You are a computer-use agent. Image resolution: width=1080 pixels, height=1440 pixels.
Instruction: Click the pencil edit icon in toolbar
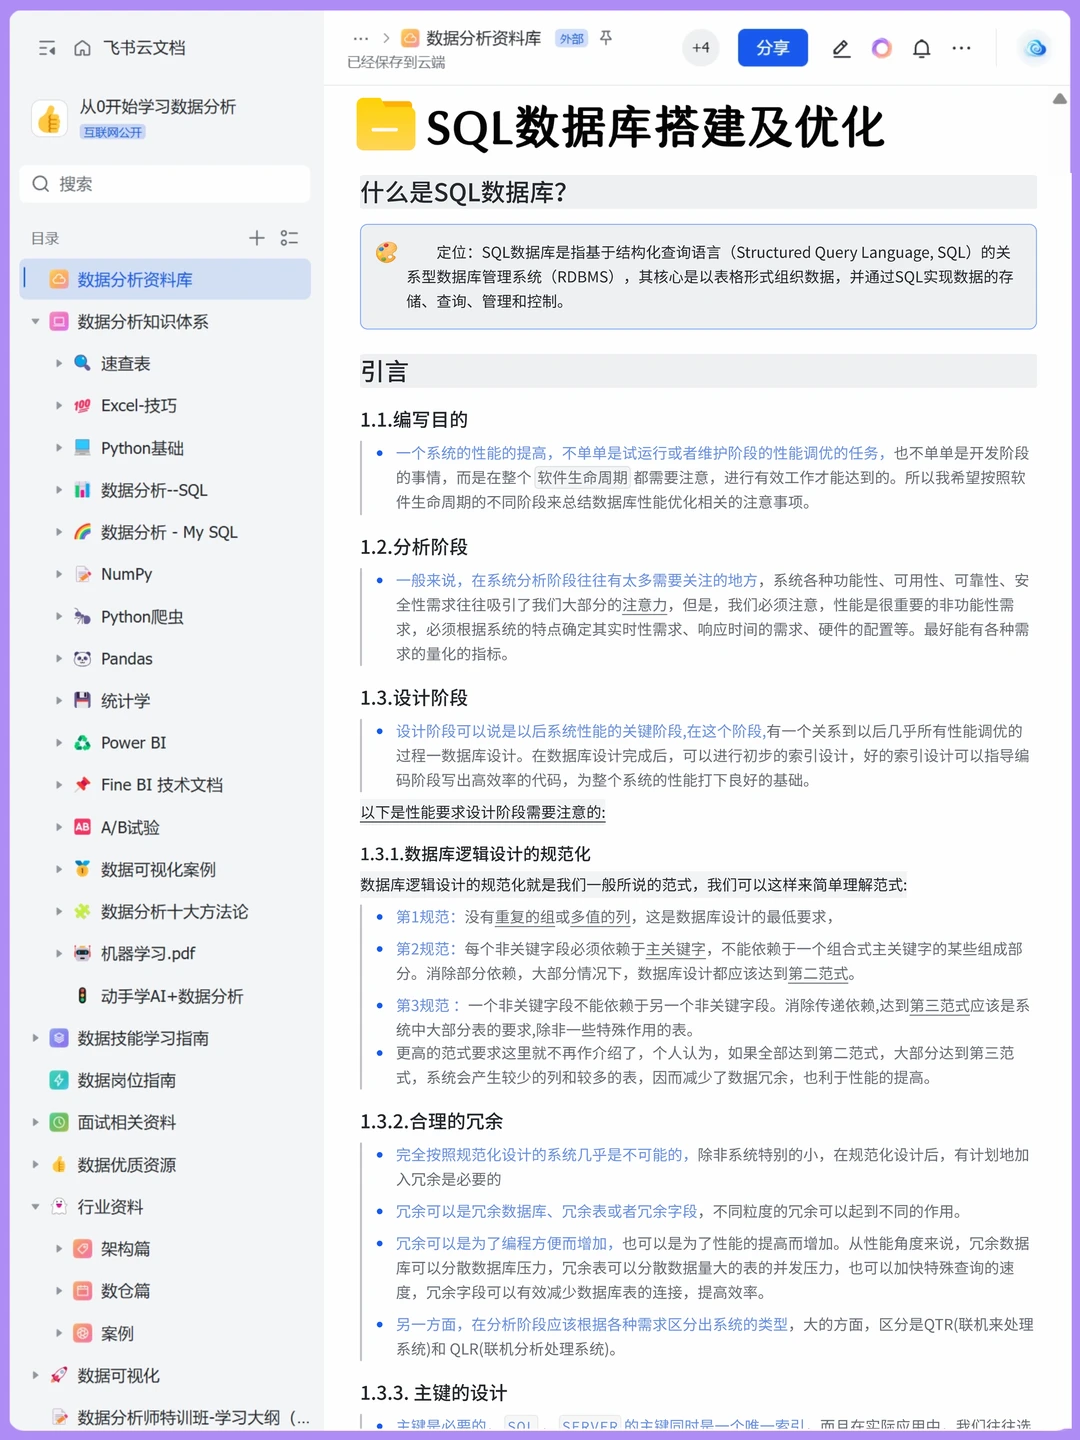840,47
